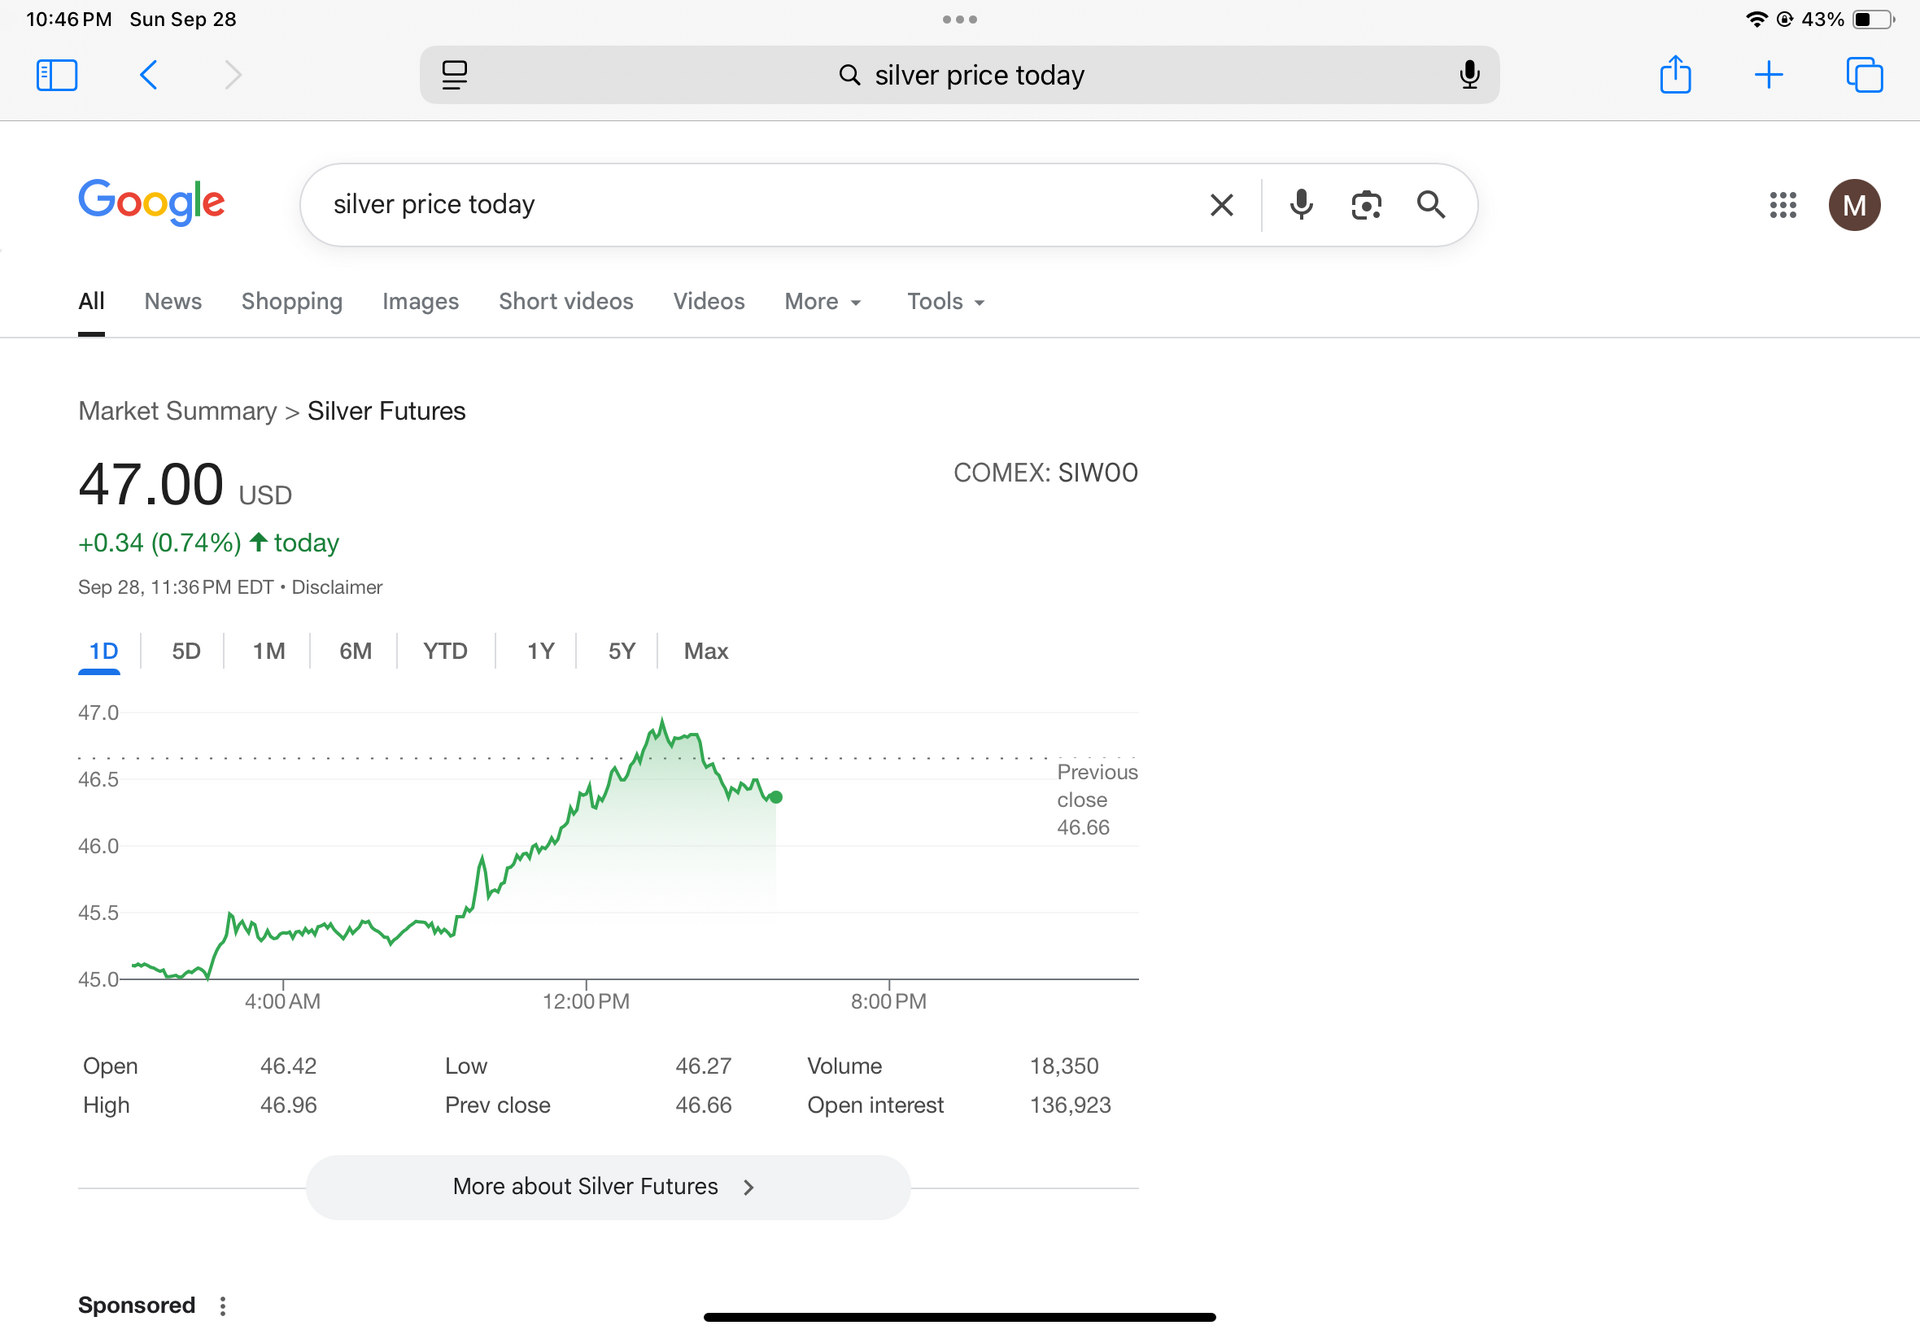The height and width of the screenshot is (1334, 1920).
Task: Clear the Google search box text
Action: point(1221,205)
